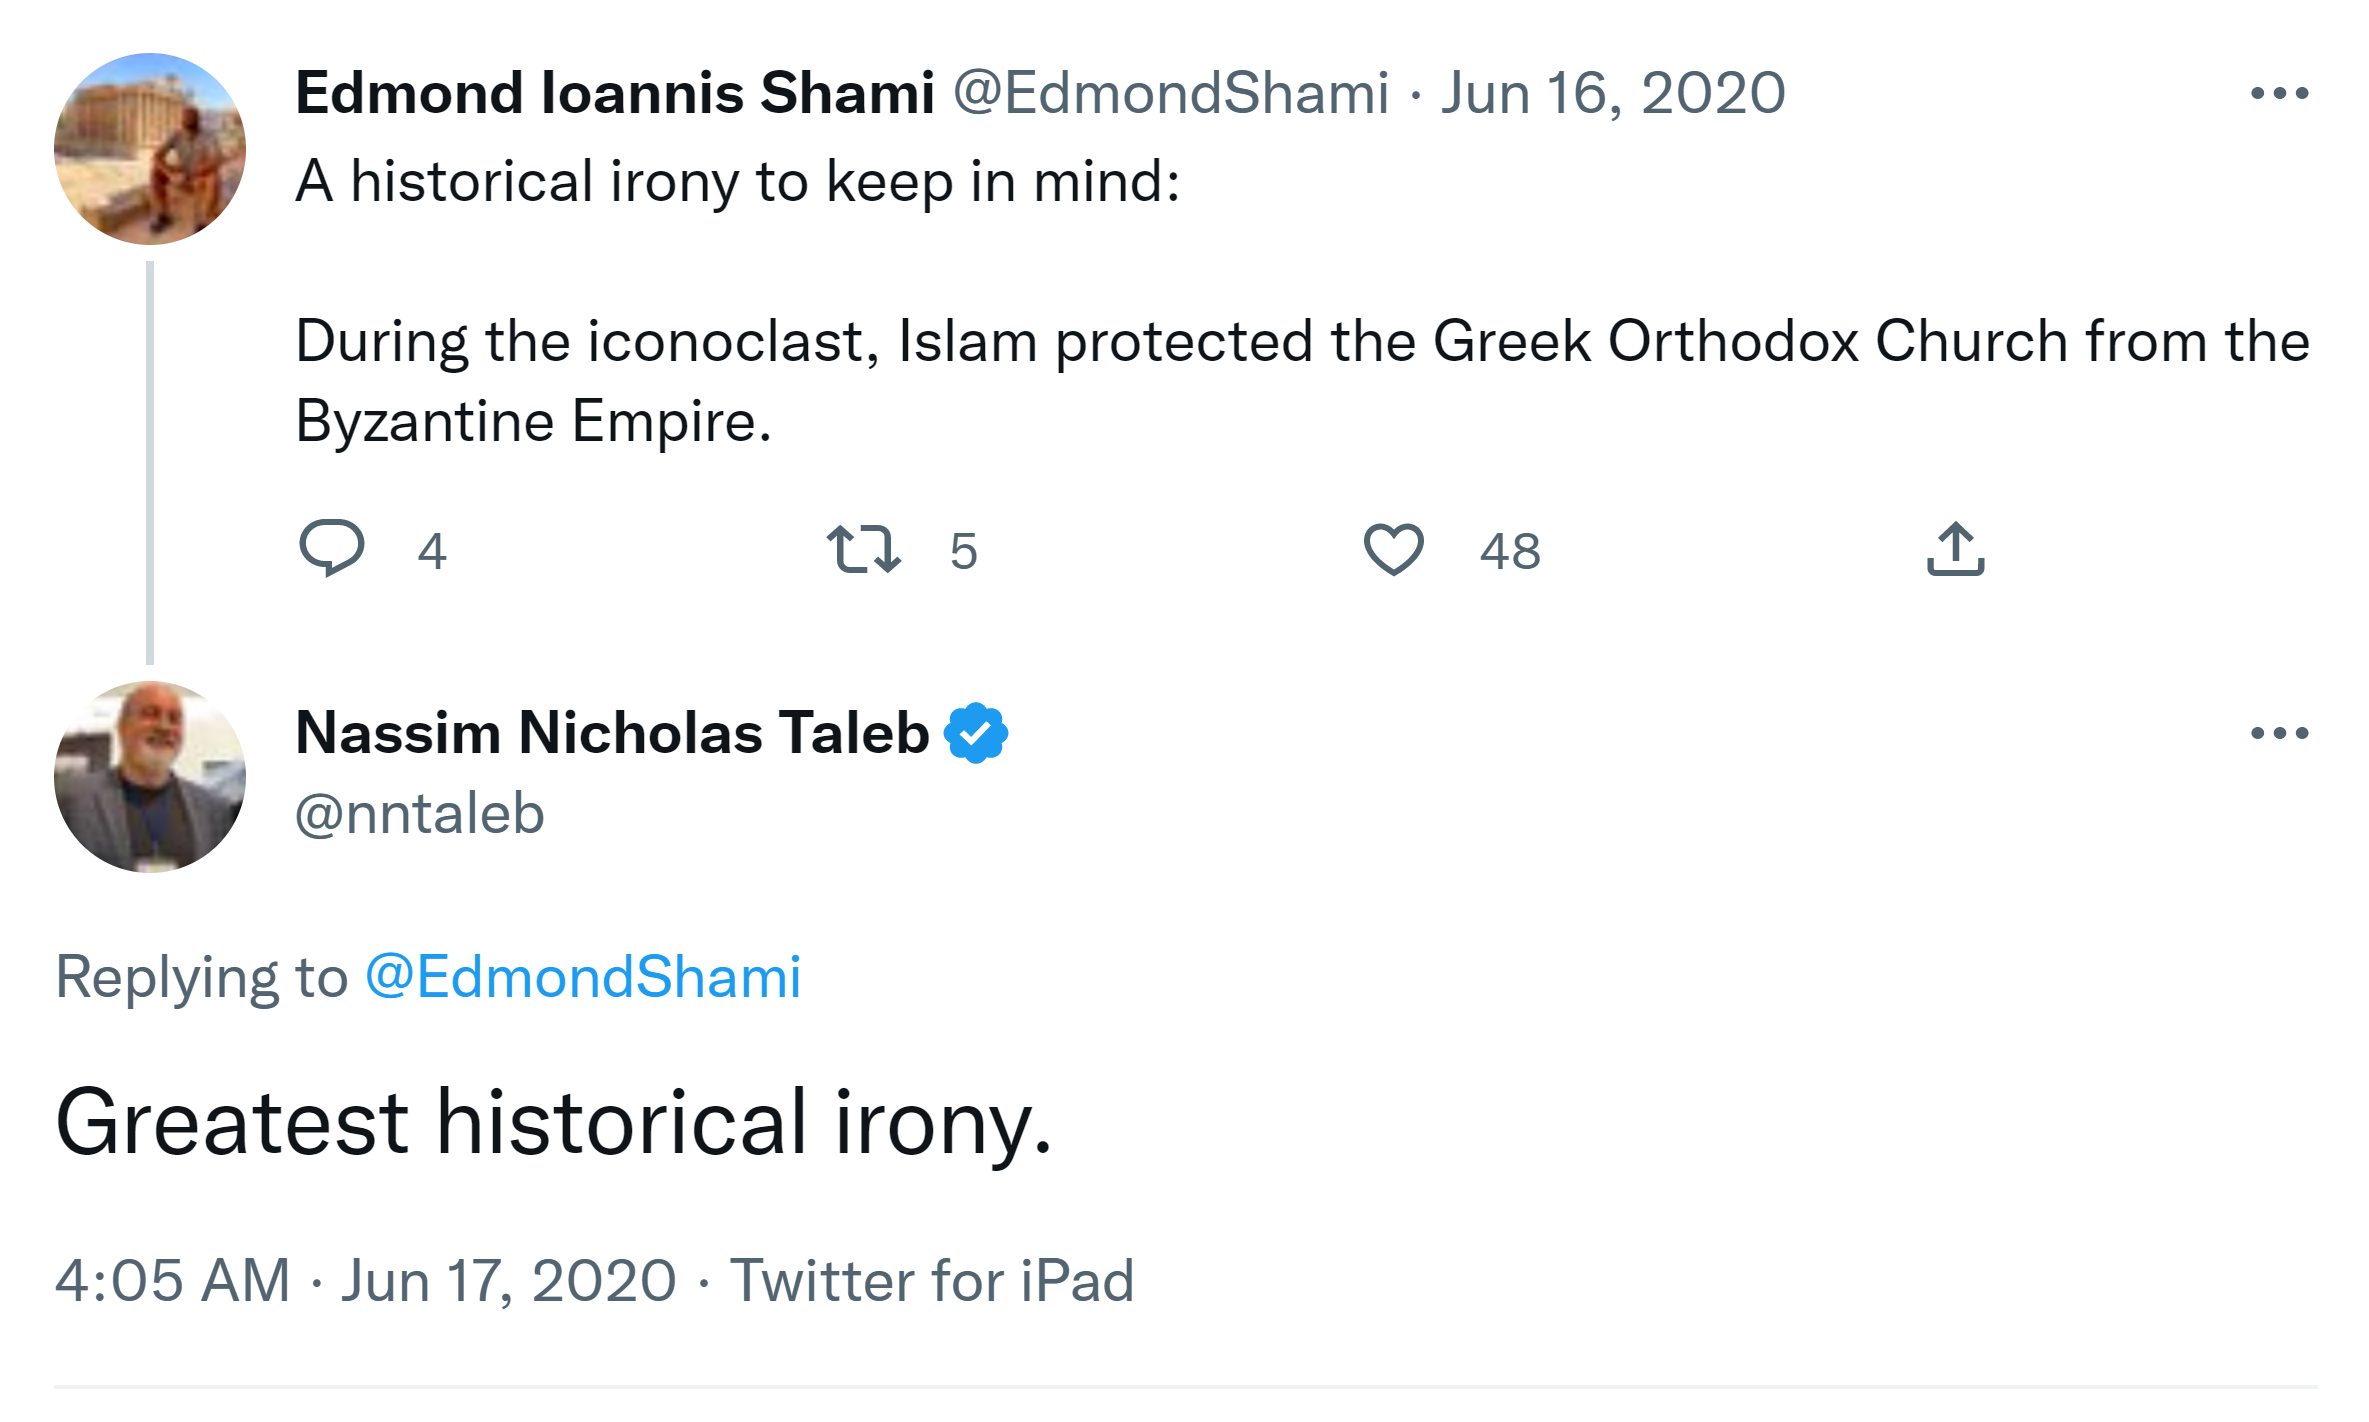This screenshot has height=1422, width=2369.
Task: Click the blue @EdmondShami mention in Replying to
Action: tap(583, 976)
